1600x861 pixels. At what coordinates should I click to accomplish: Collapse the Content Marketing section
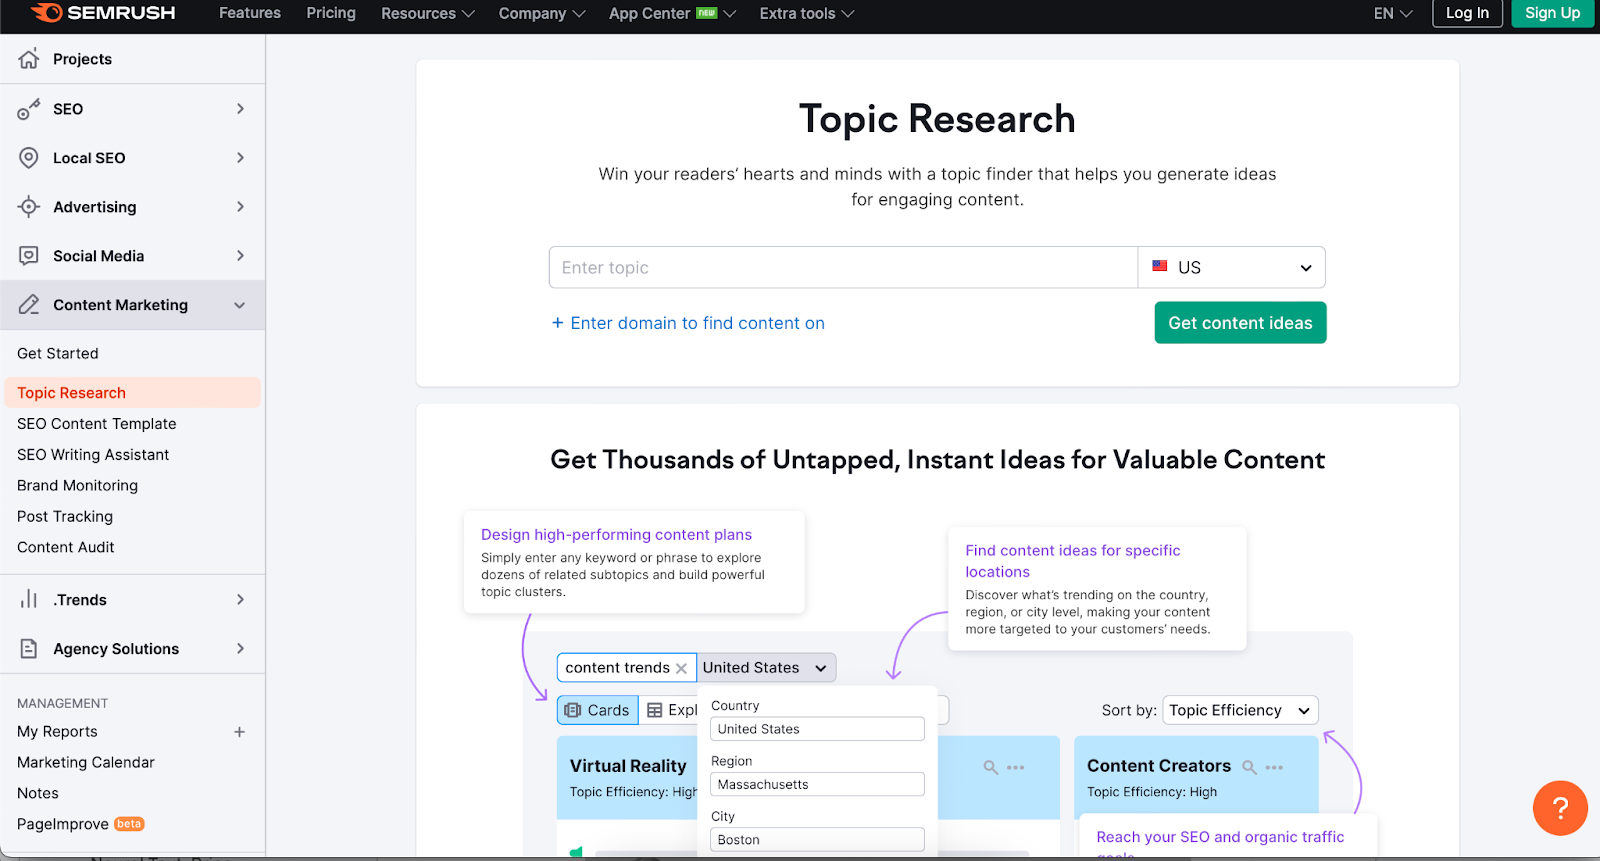click(x=240, y=305)
